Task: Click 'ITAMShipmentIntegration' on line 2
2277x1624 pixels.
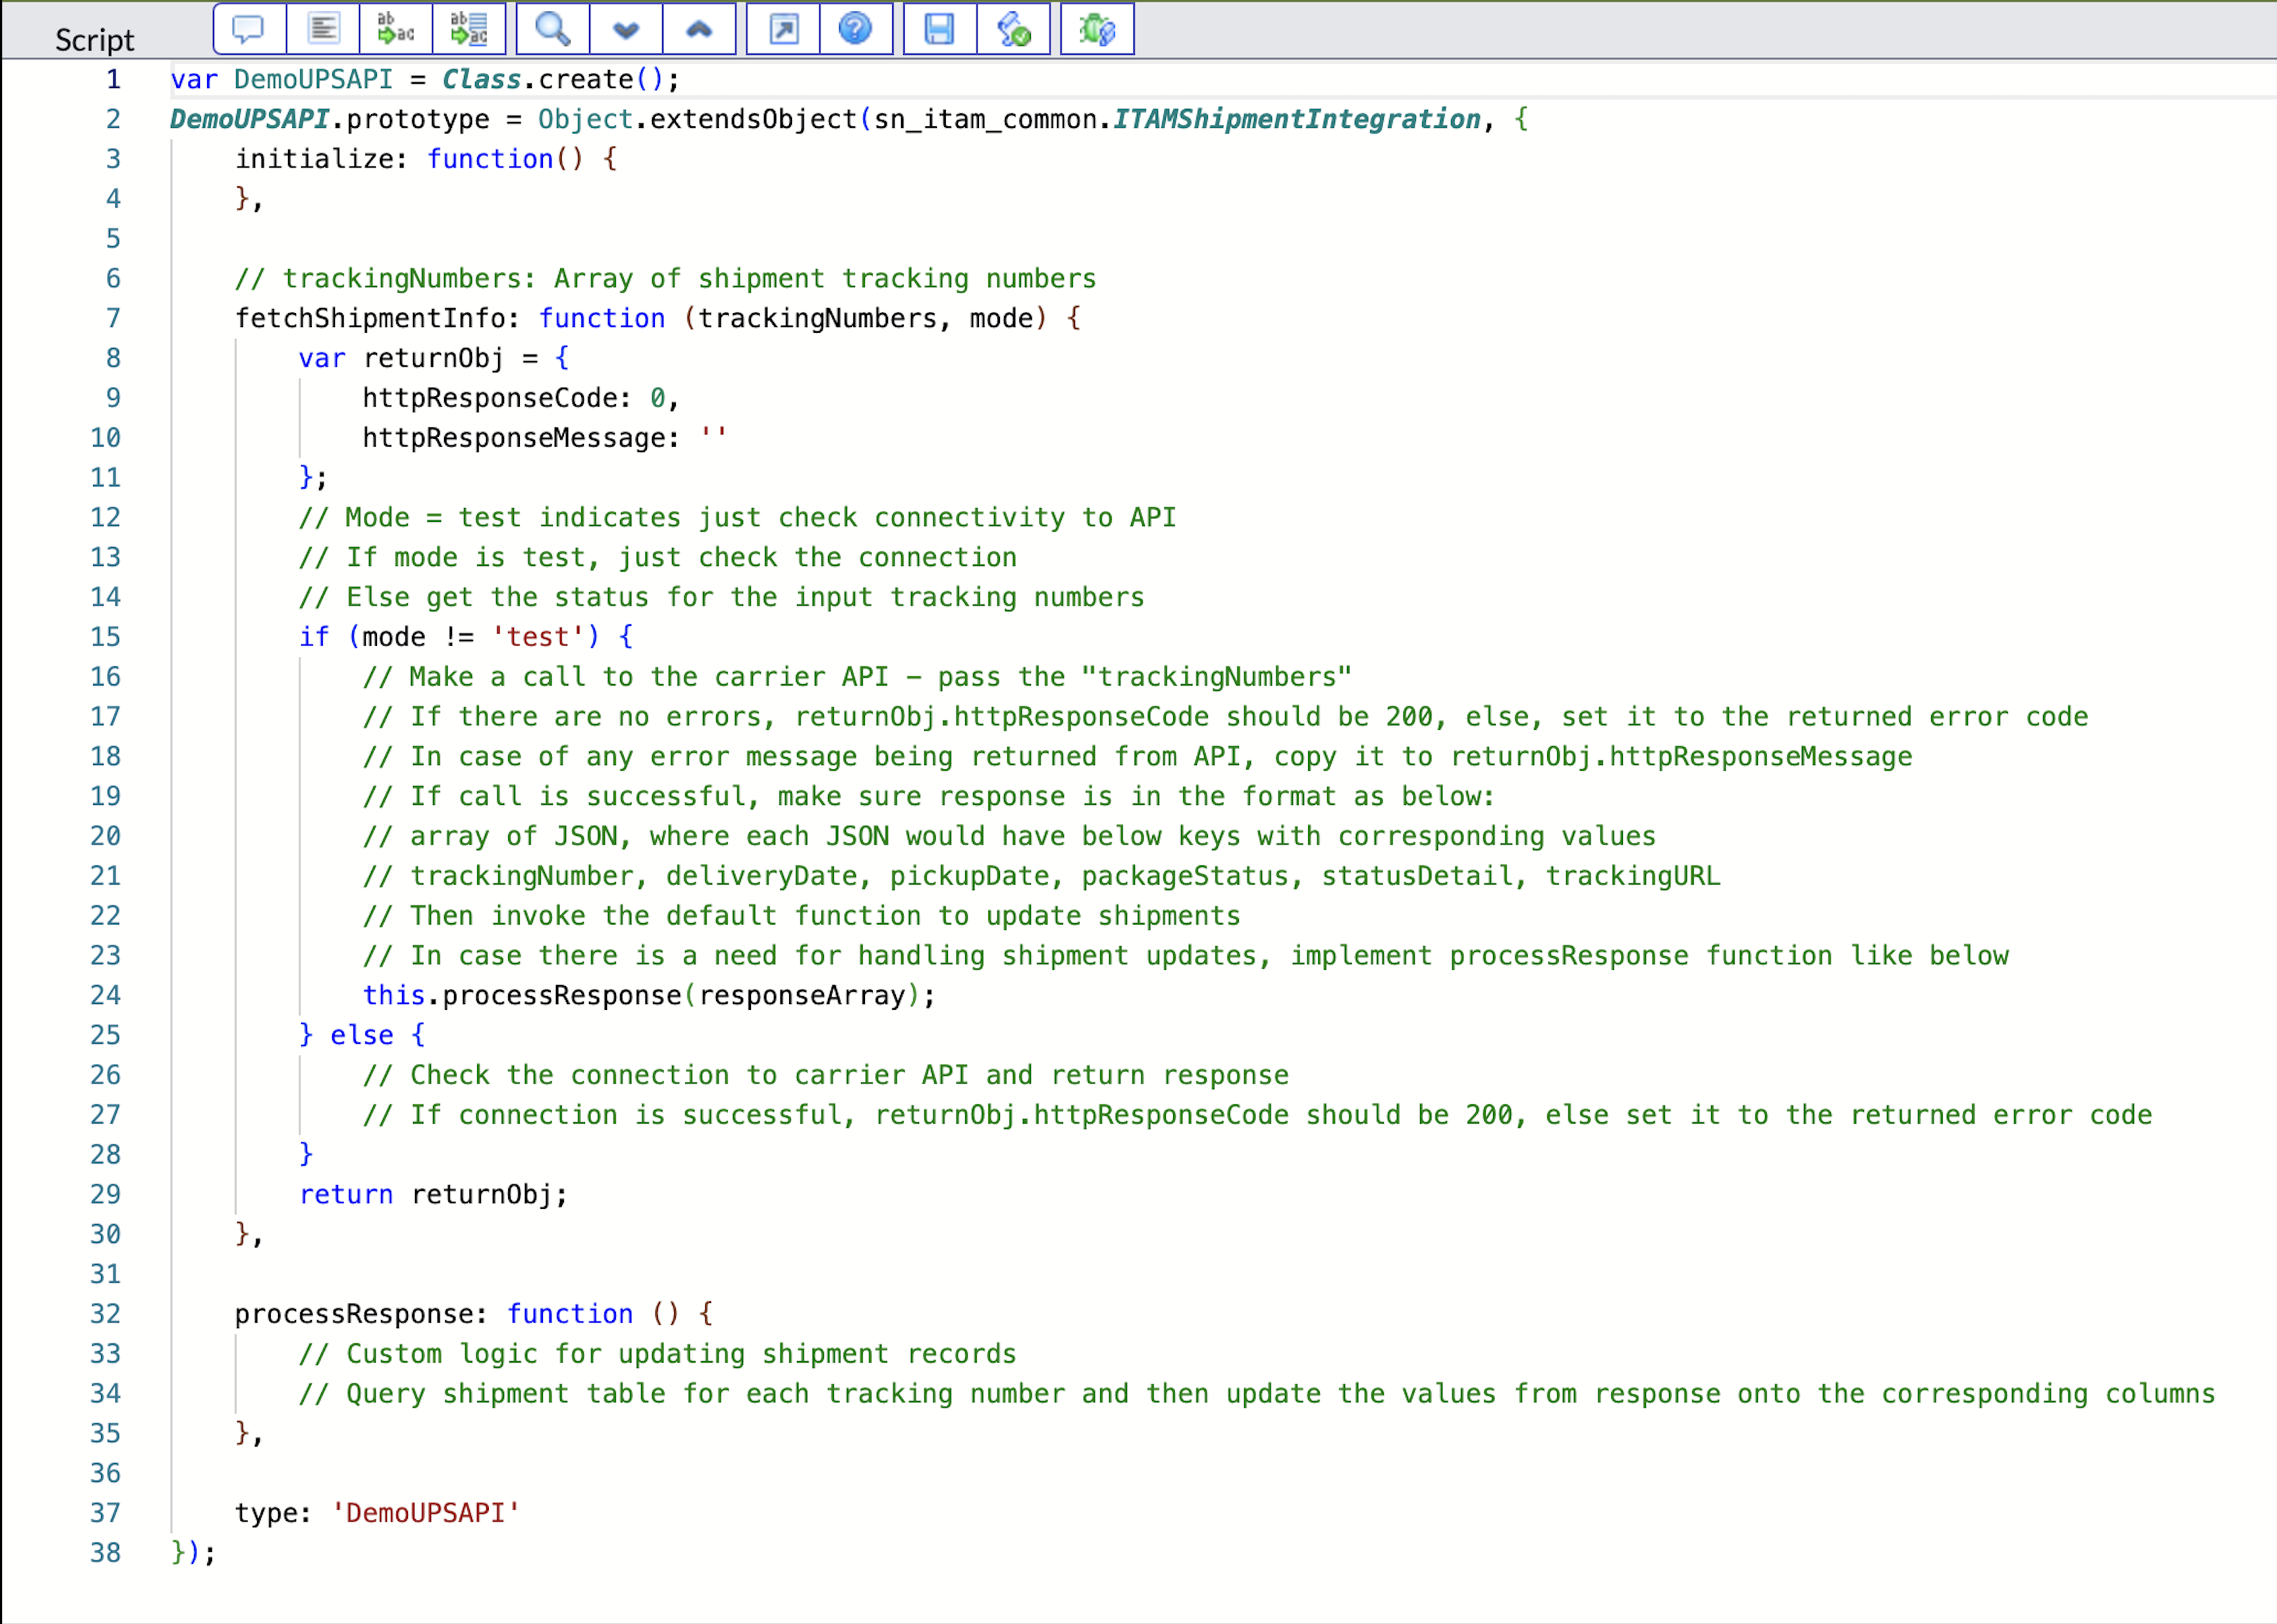Action: click(1296, 119)
